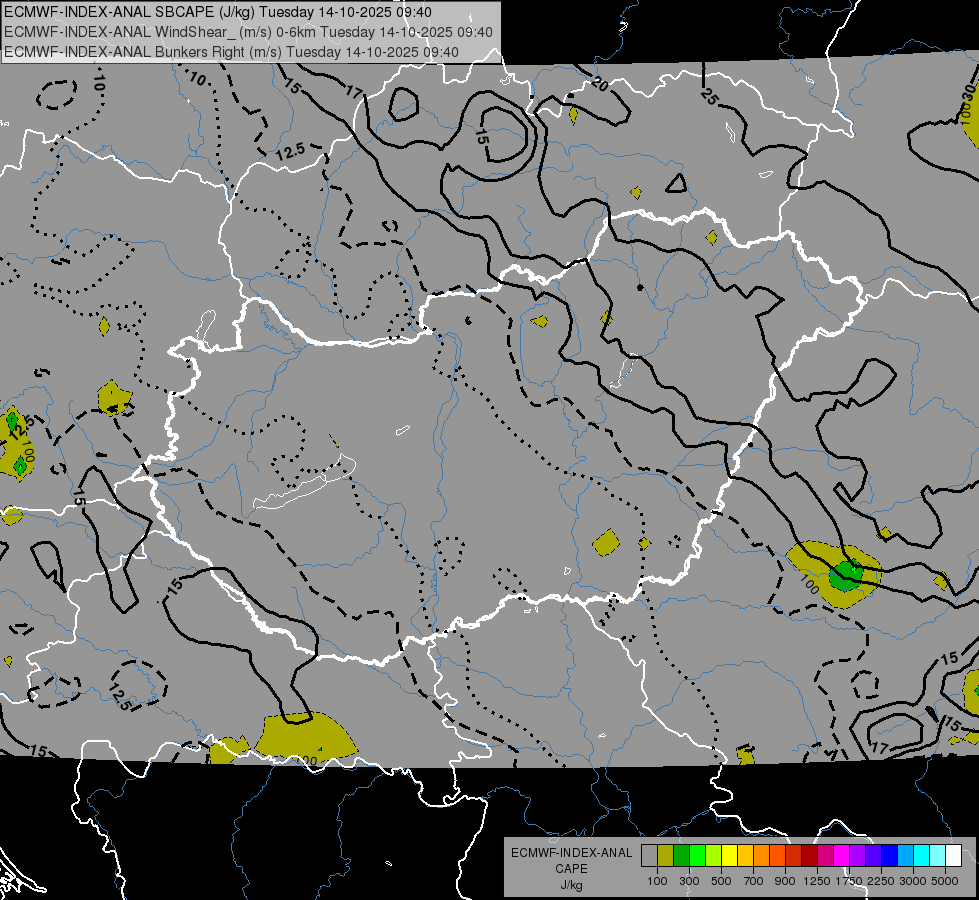Click the pale cyan swatch left of 5000

pyautogui.click(x=938, y=855)
